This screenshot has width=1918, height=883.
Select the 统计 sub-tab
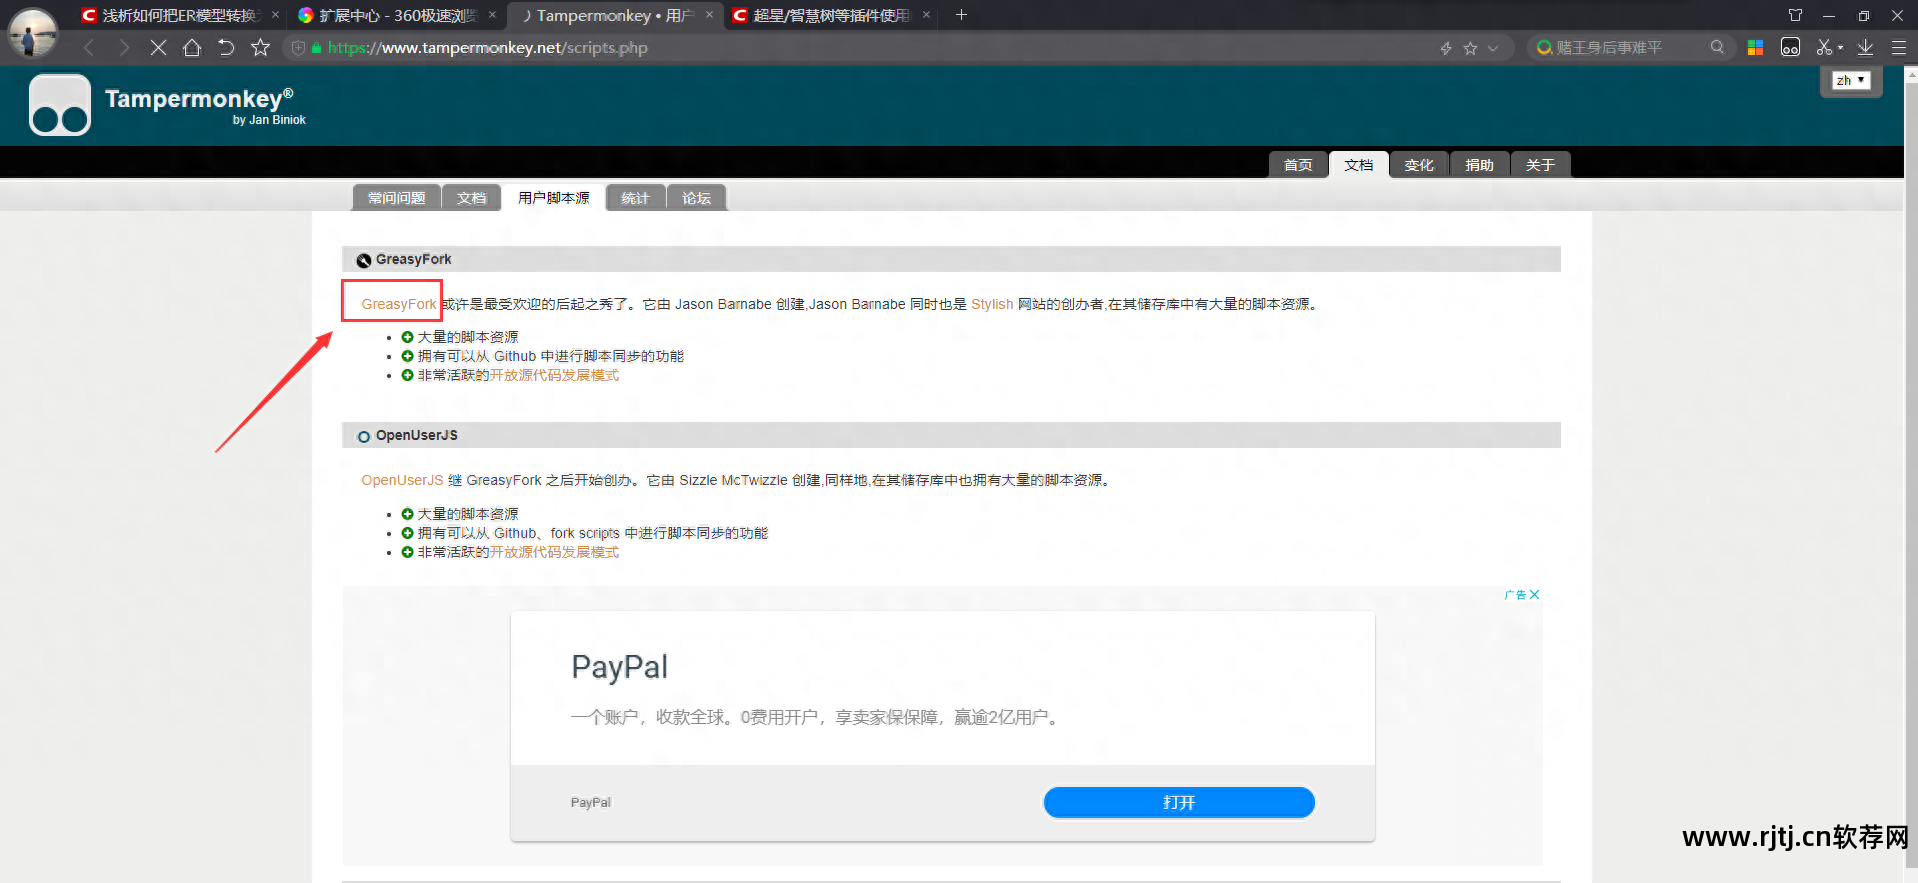click(635, 198)
